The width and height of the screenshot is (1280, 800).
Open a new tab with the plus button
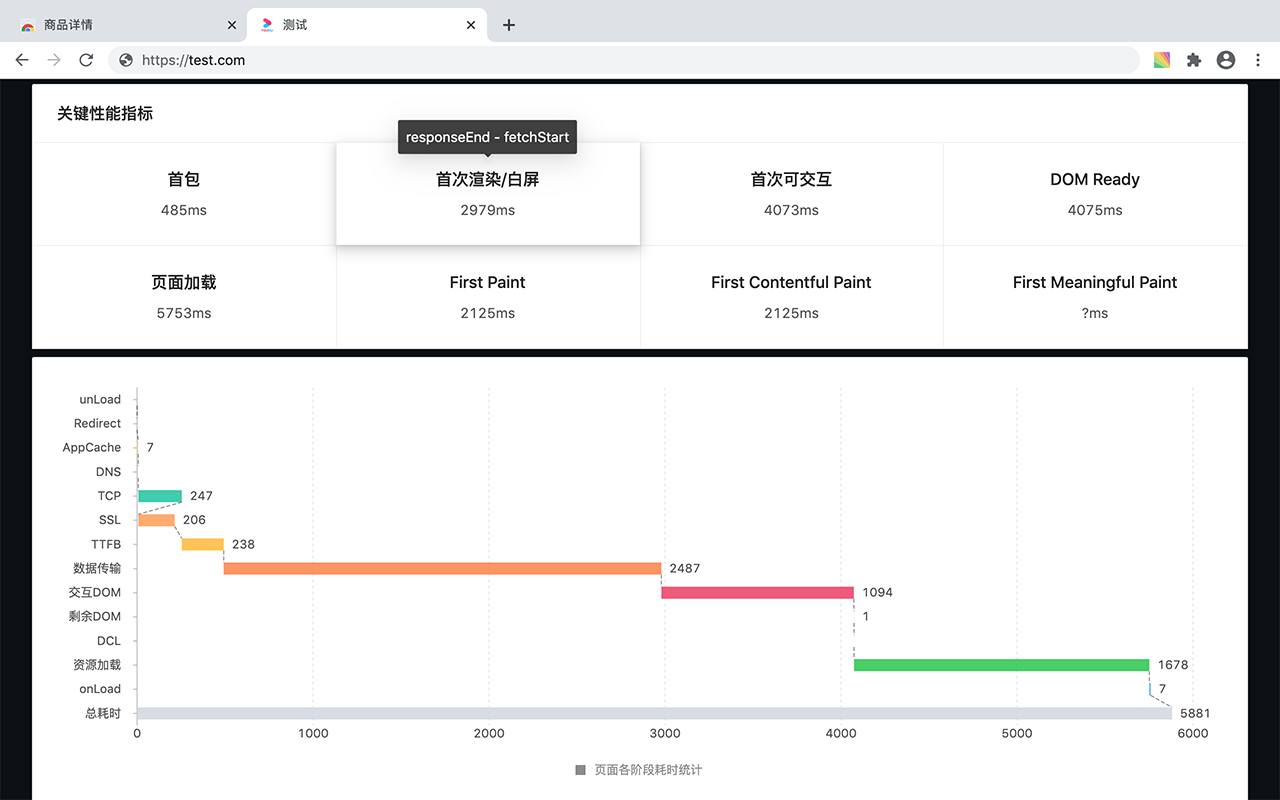509,24
